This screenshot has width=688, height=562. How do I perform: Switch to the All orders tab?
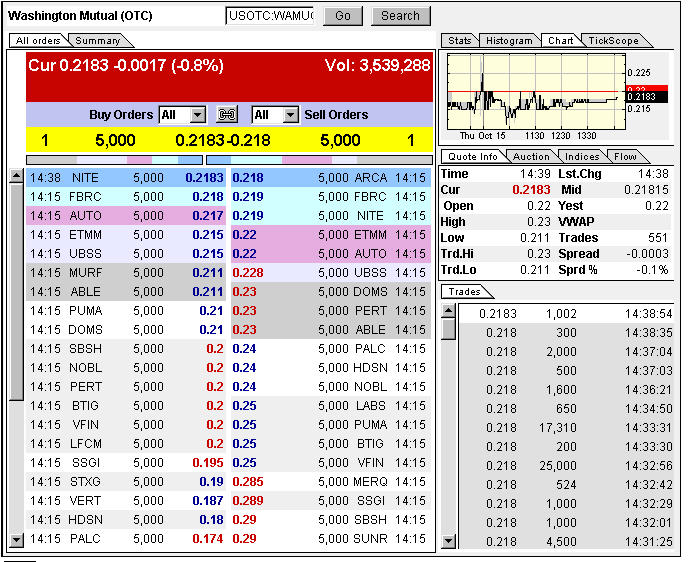tap(38, 41)
